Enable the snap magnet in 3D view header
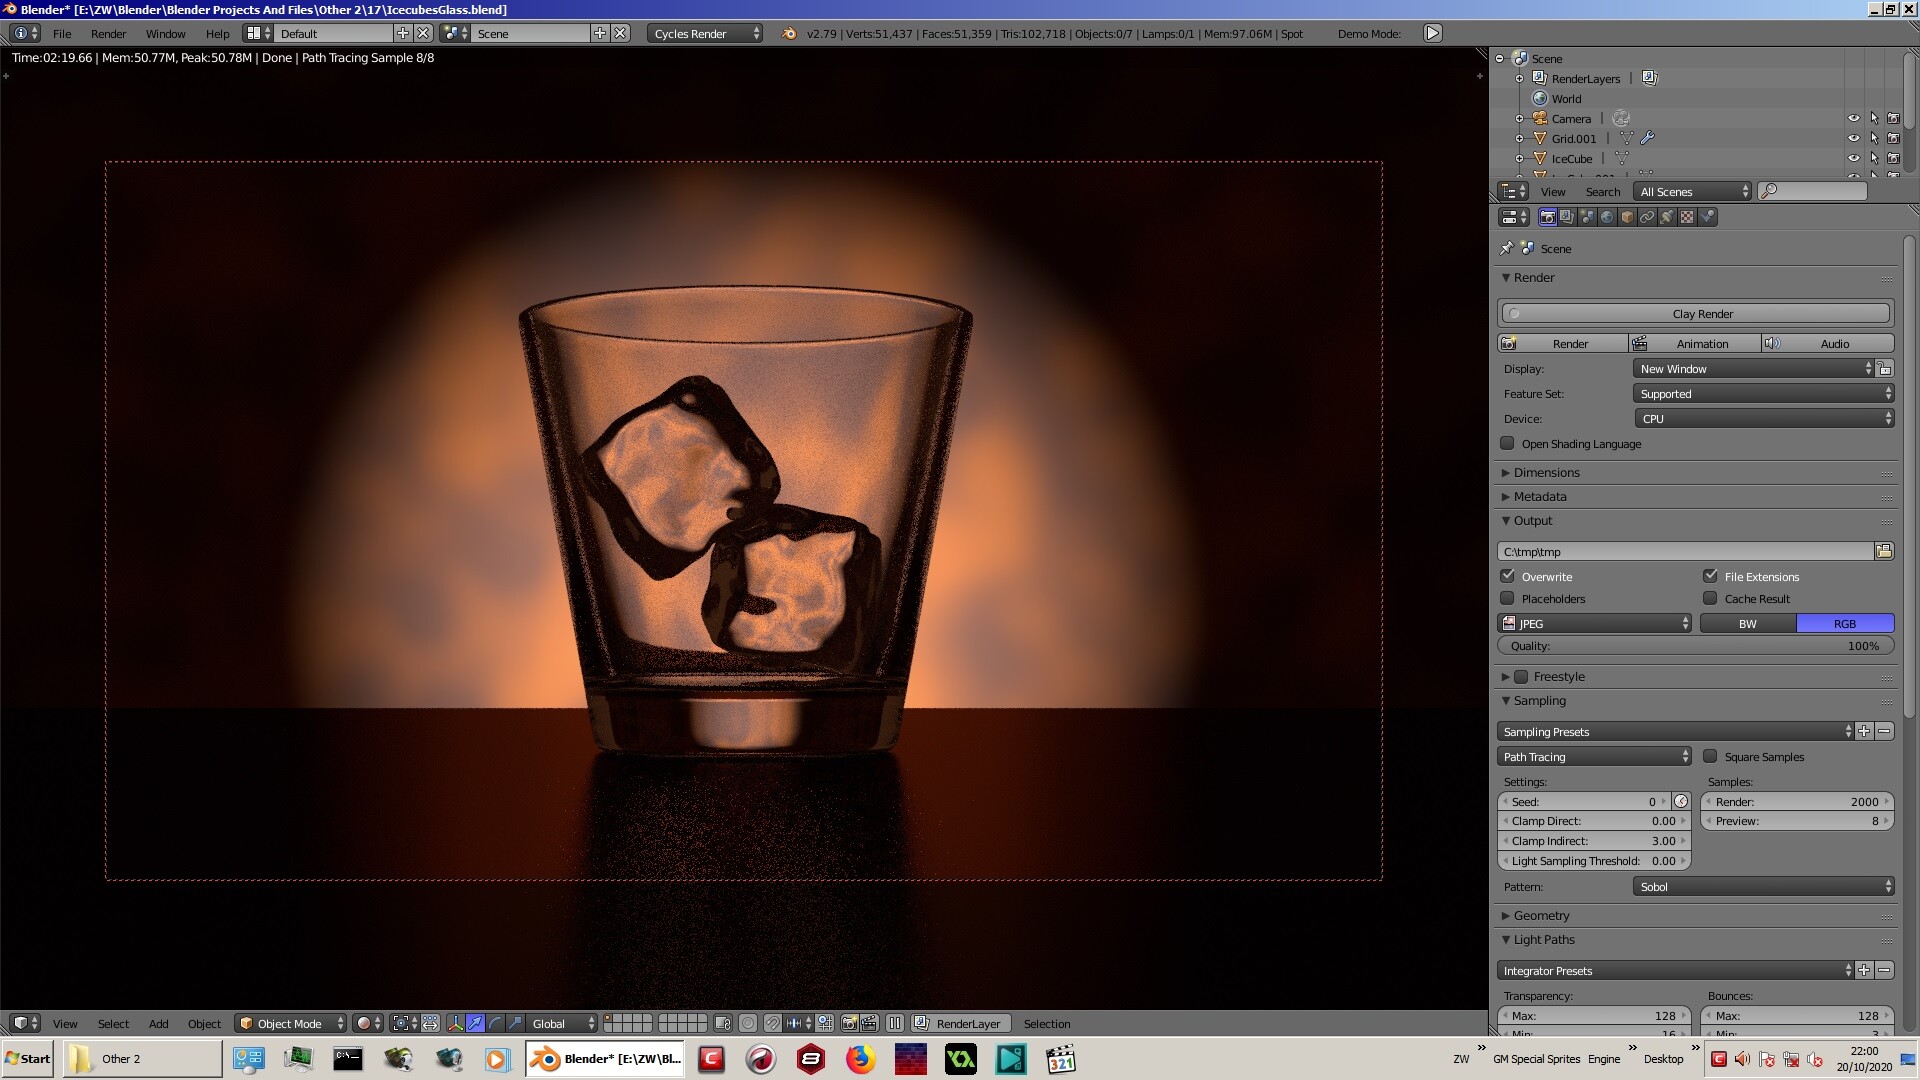1920x1080 pixels. click(772, 1023)
